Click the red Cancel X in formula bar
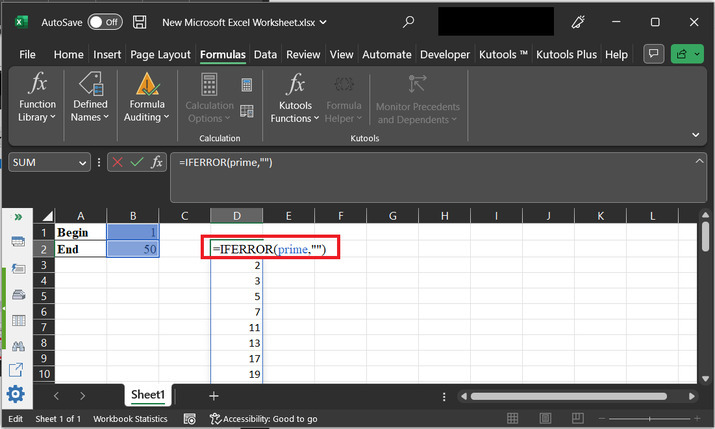Image resolution: width=715 pixels, height=429 pixels. tap(117, 162)
